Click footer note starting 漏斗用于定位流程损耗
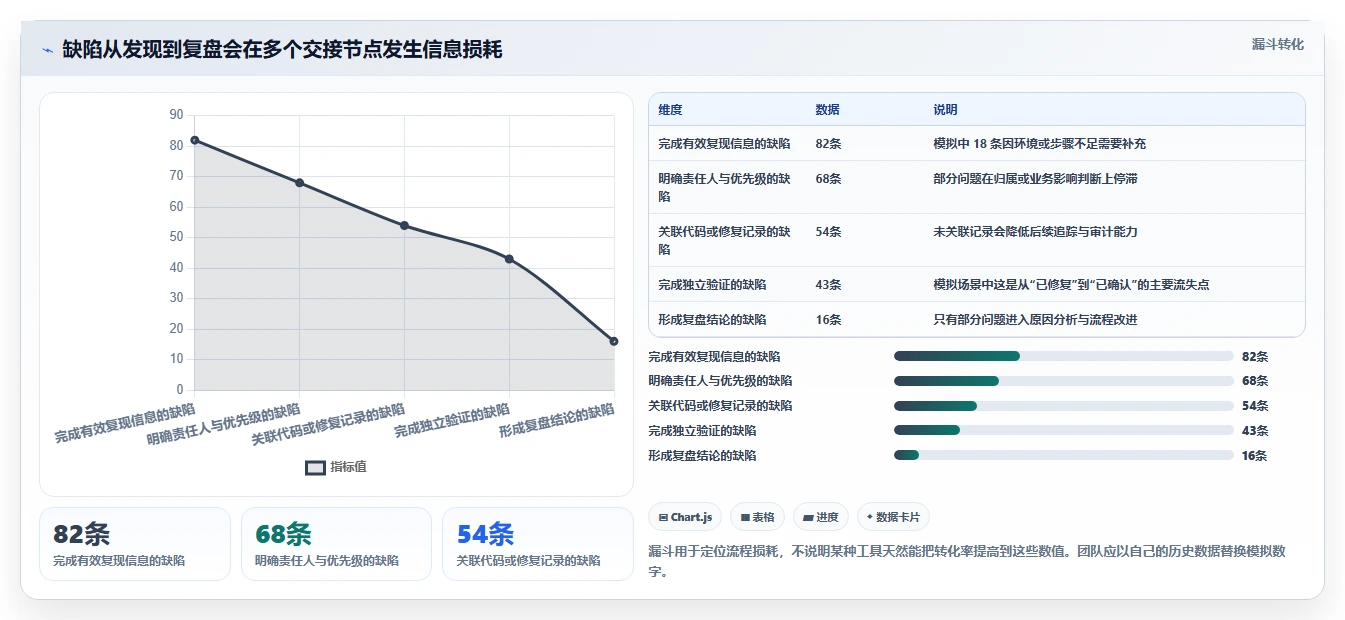 click(x=967, y=561)
